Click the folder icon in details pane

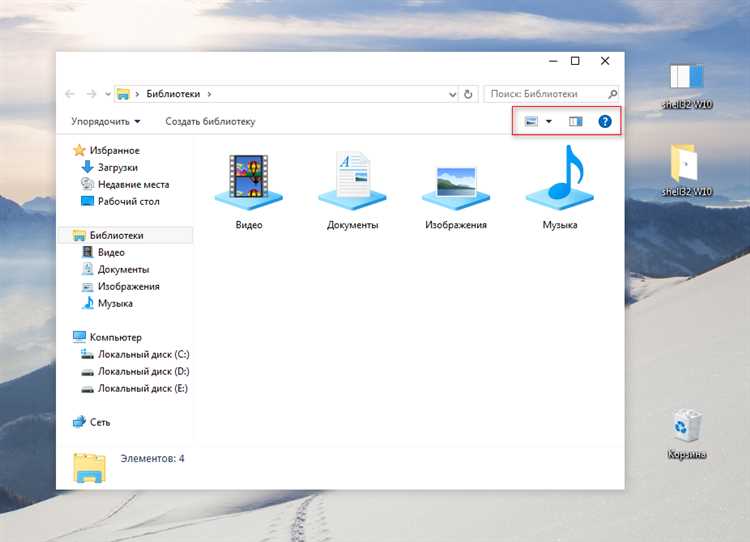coord(89,467)
